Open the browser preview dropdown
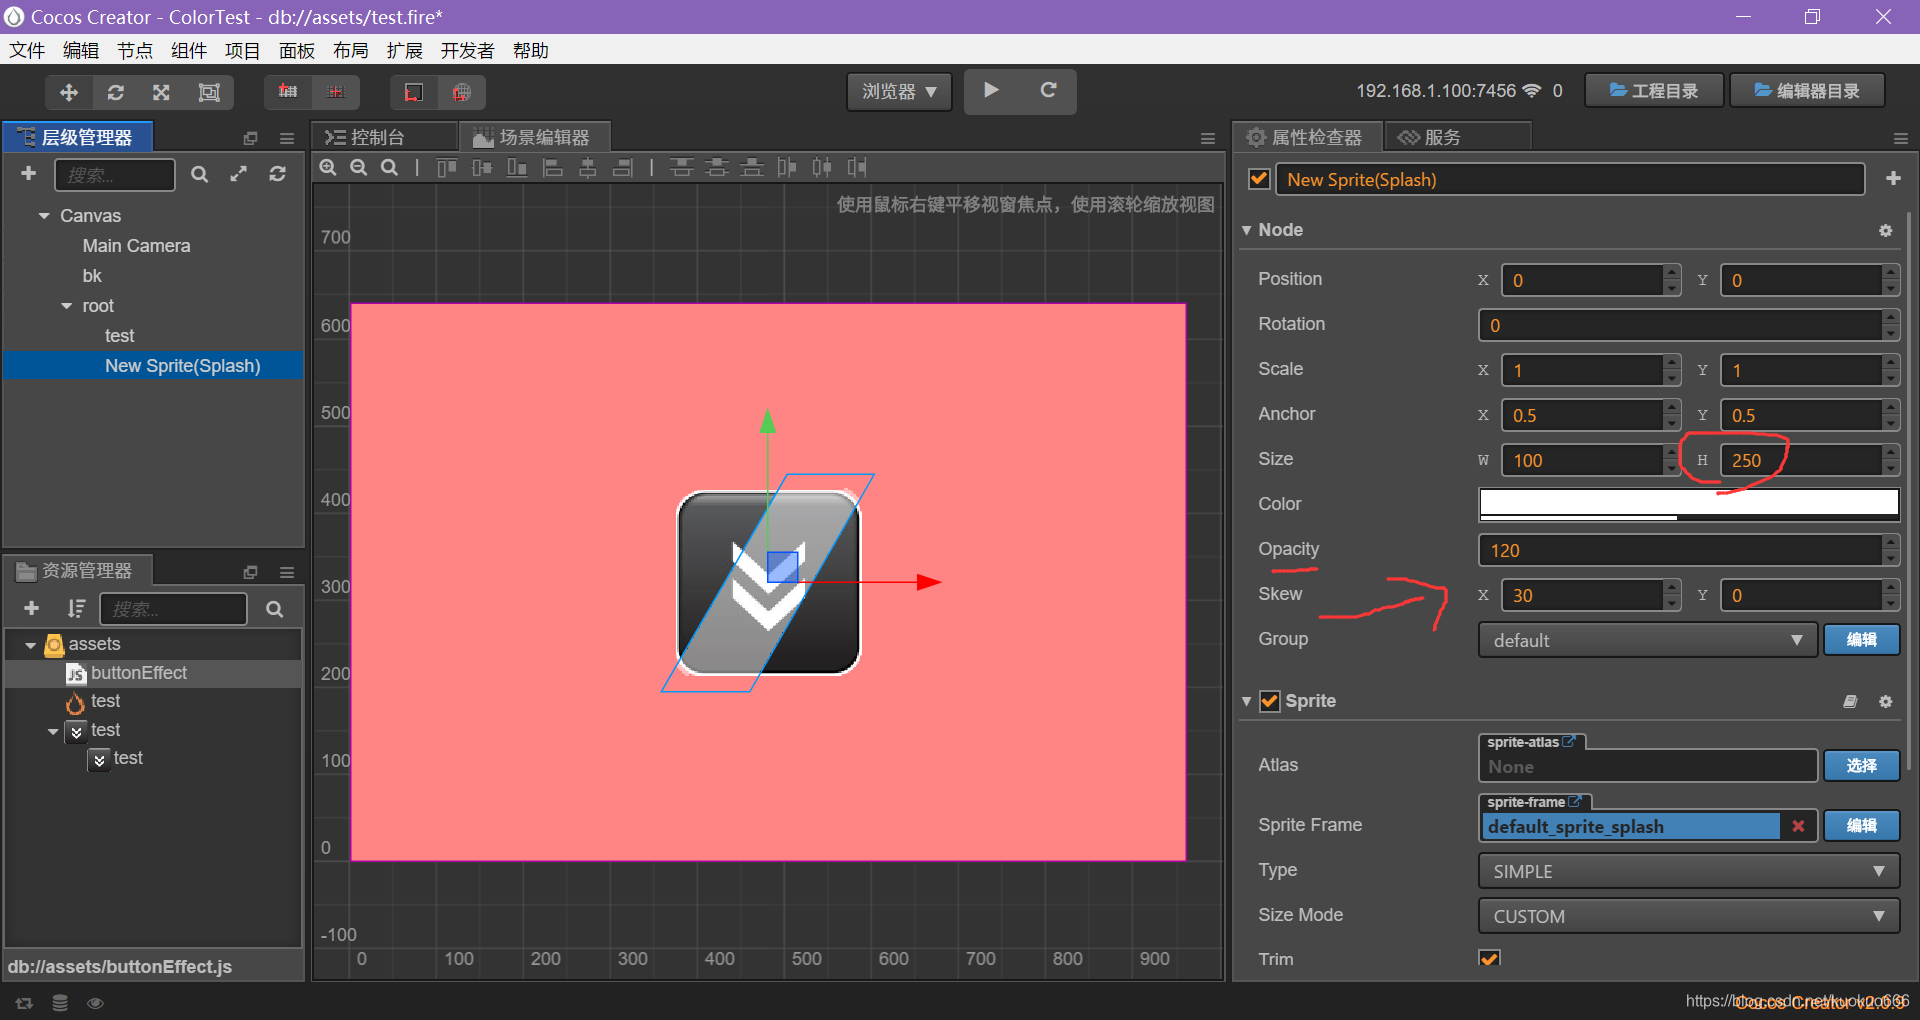 [899, 91]
